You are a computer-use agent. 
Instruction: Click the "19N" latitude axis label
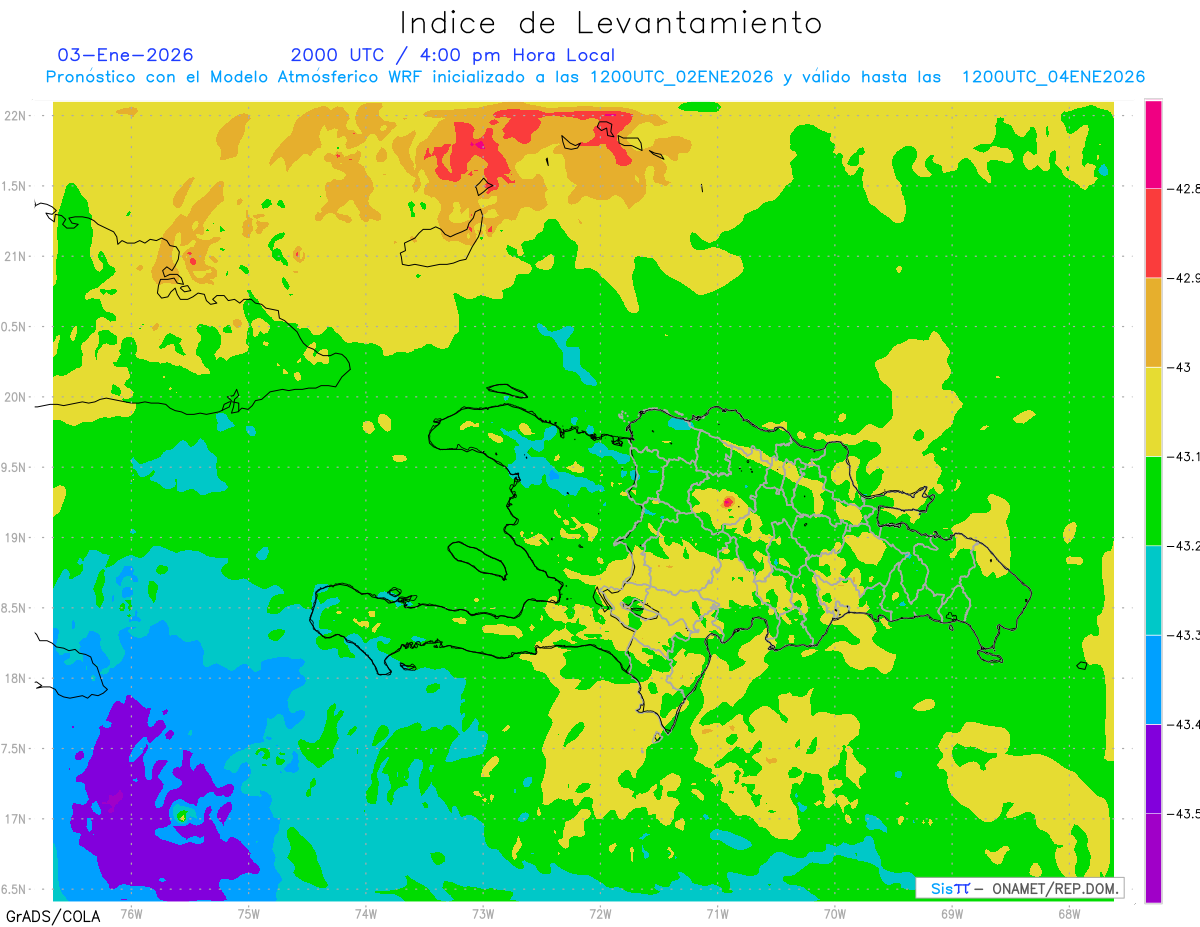pyautogui.click(x=15, y=537)
